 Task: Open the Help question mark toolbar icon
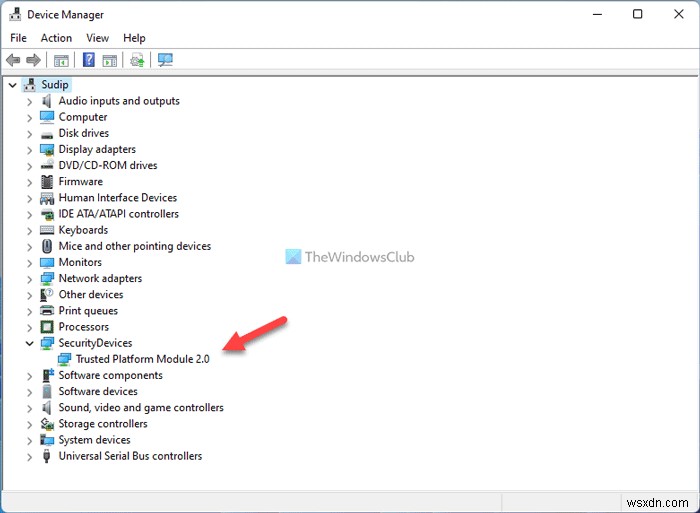pyautogui.click(x=89, y=59)
